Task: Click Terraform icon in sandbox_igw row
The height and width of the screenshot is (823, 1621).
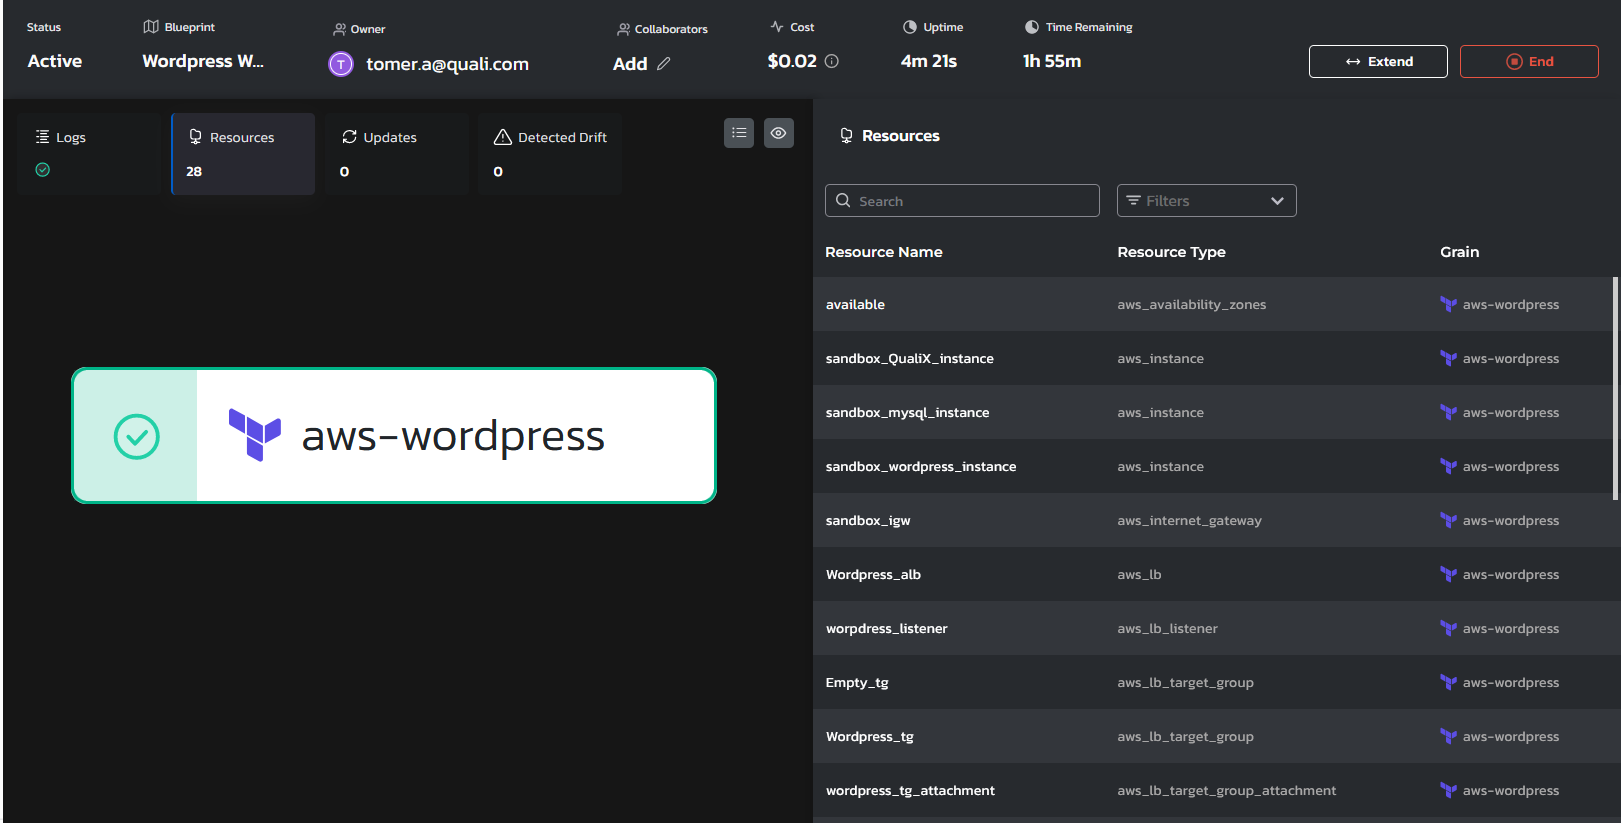Action: [x=1448, y=520]
